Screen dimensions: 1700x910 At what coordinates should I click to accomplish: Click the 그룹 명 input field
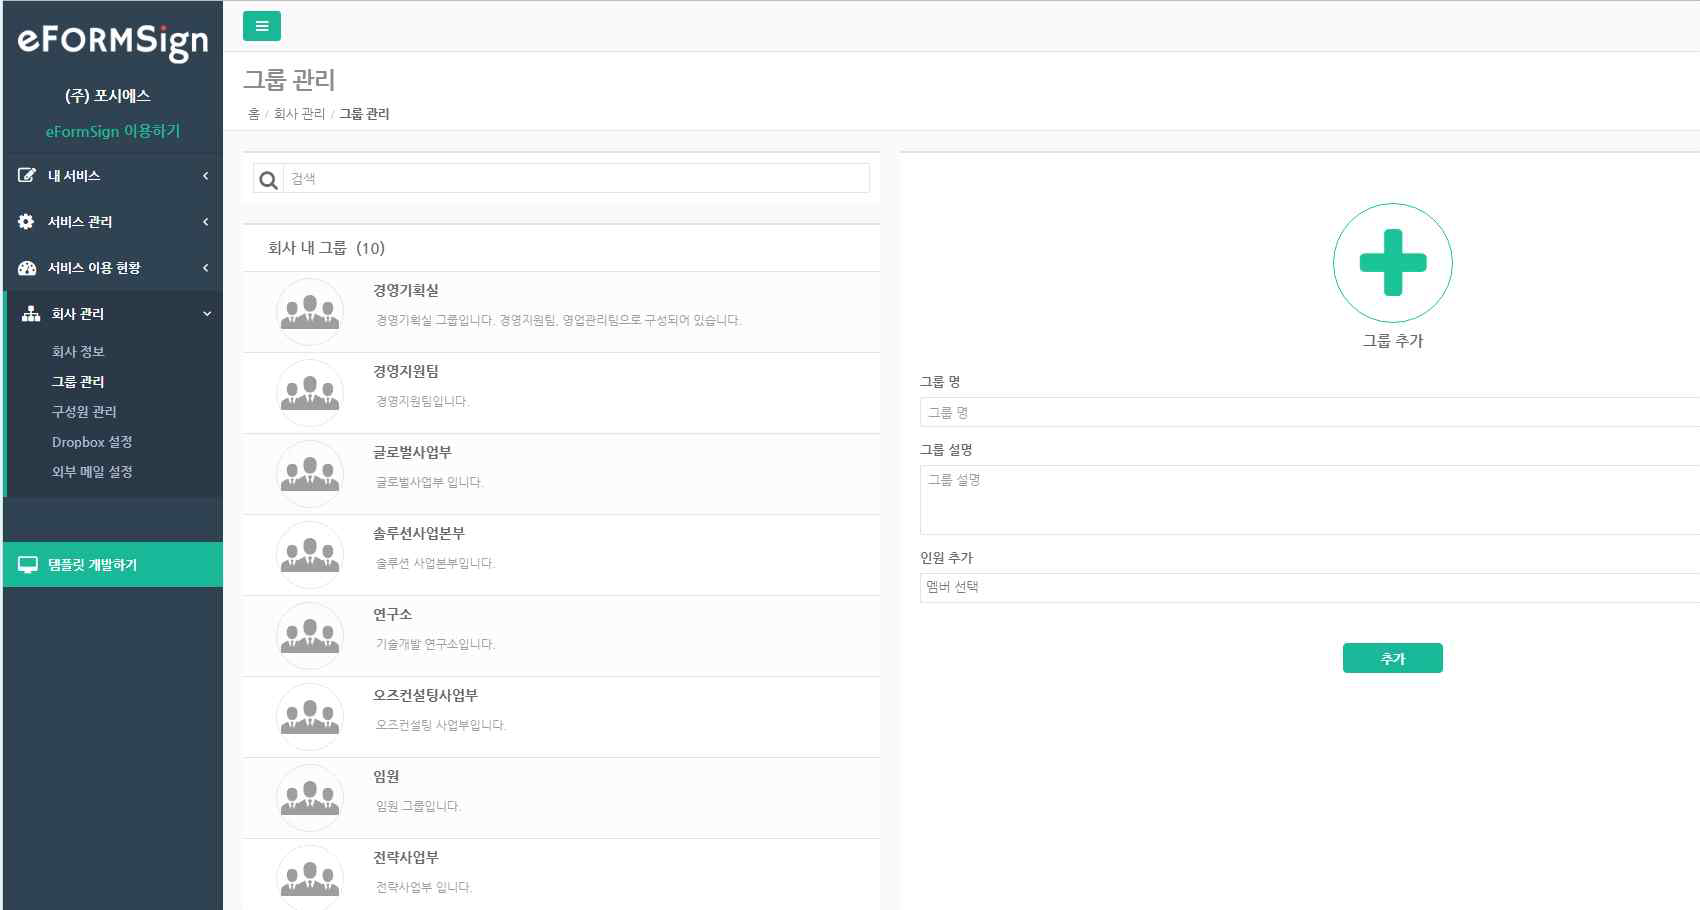[1309, 412]
